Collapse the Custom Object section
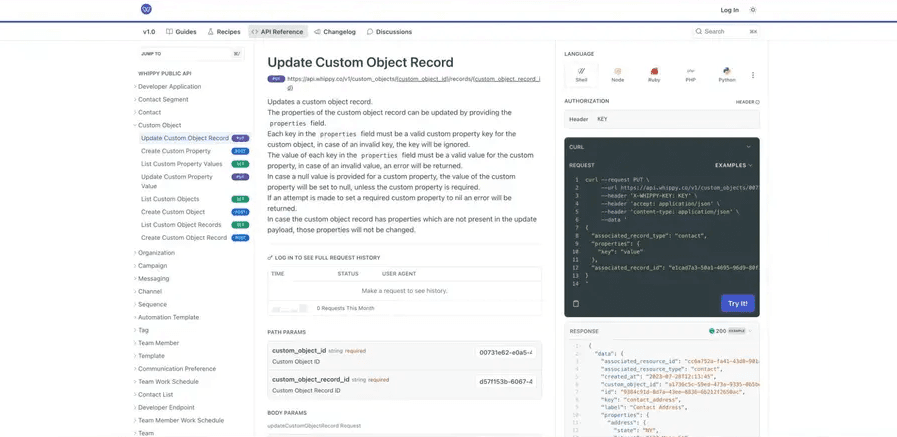Image resolution: width=897 pixels, height=437 pixels. pyautogui.click(x=159, y=125)
